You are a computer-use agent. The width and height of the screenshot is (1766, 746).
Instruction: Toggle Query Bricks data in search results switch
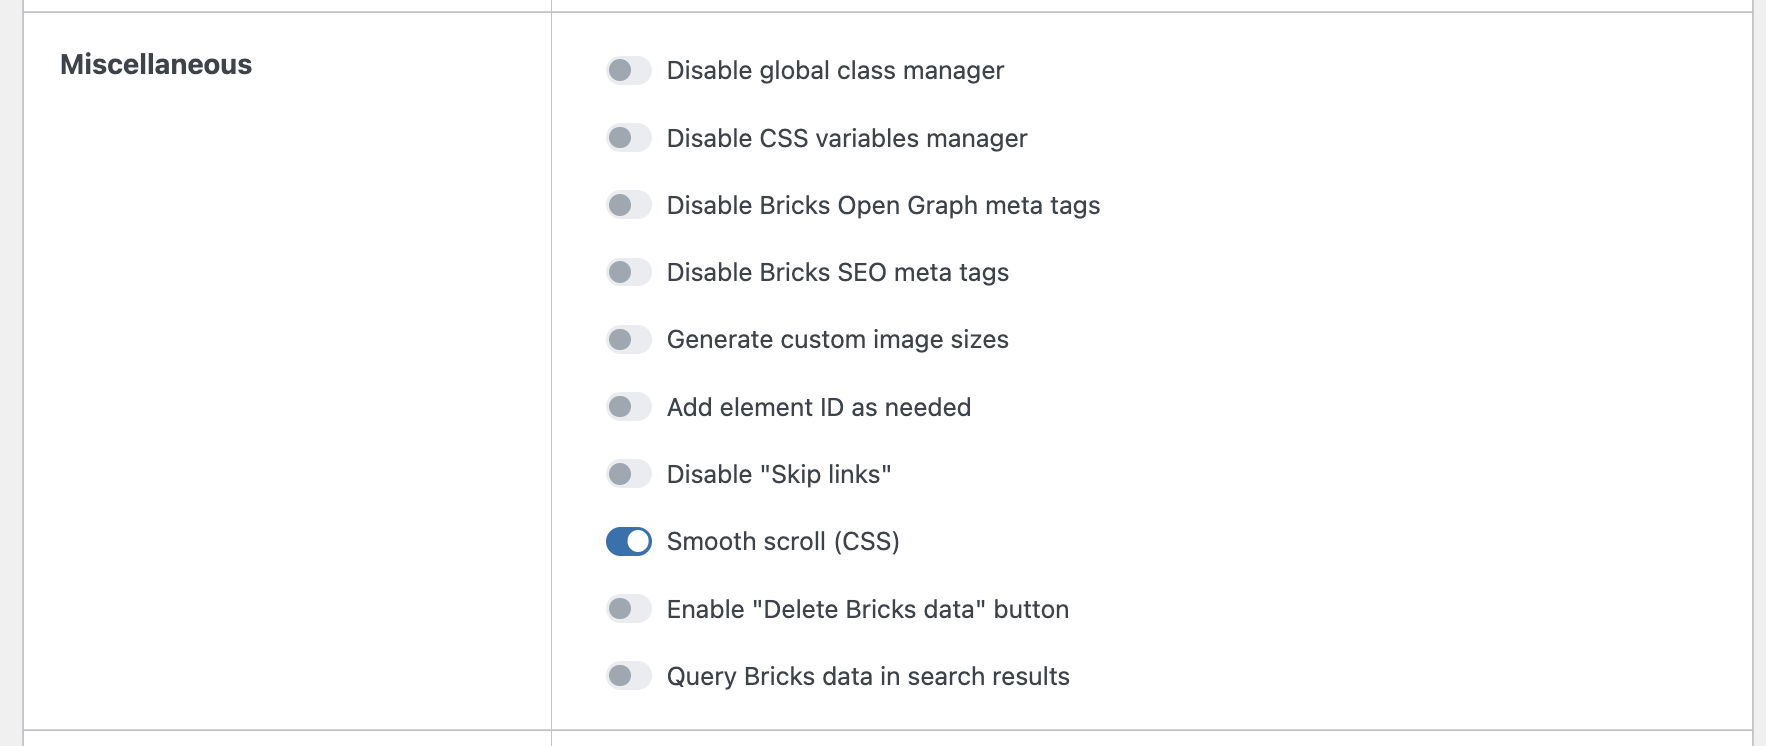tap(628, 676)
